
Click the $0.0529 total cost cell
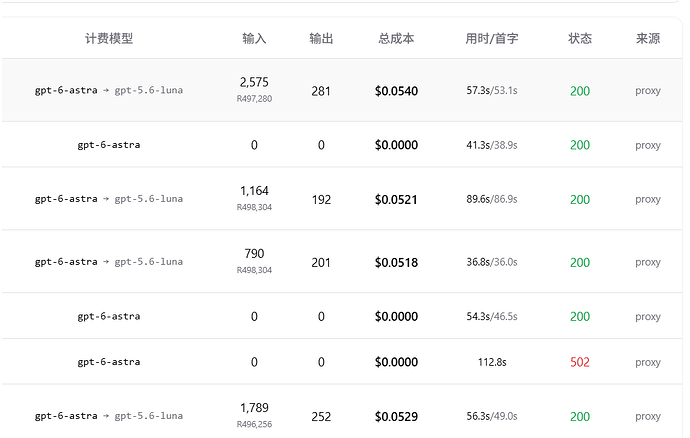tap(396, 416)
